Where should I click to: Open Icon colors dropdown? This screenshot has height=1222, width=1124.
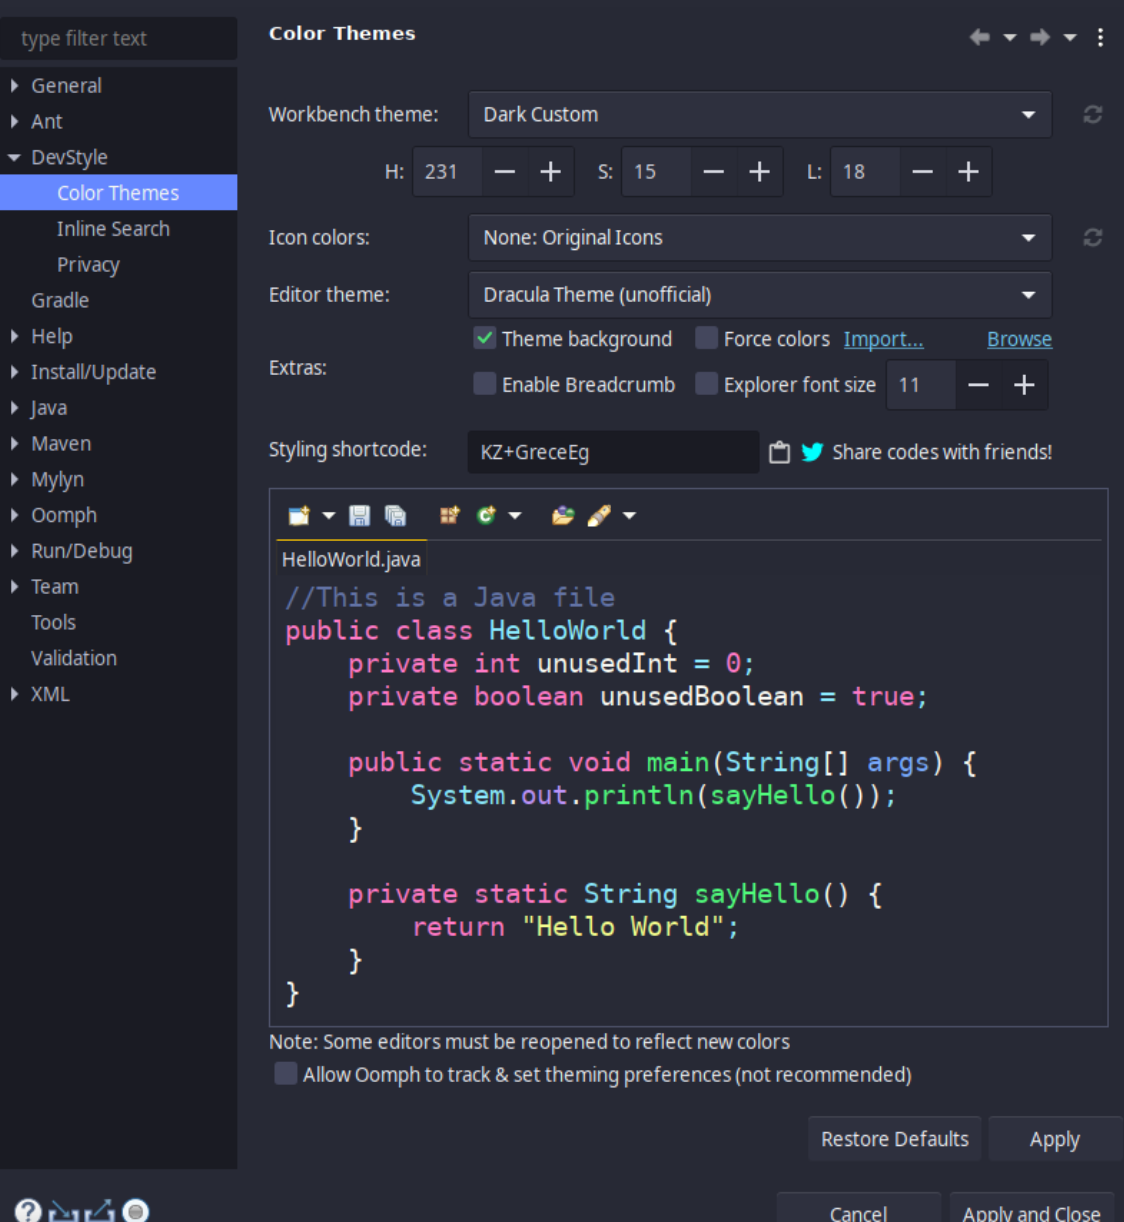[760, 238]
